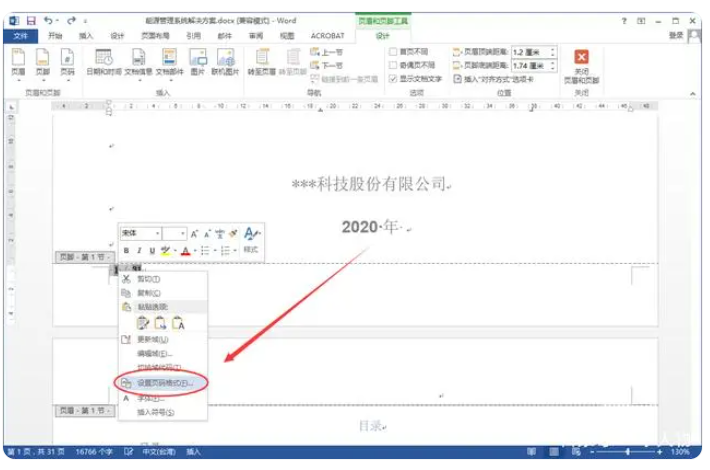Toggle the 首页不同 checkbox

[x=393, y=51]
